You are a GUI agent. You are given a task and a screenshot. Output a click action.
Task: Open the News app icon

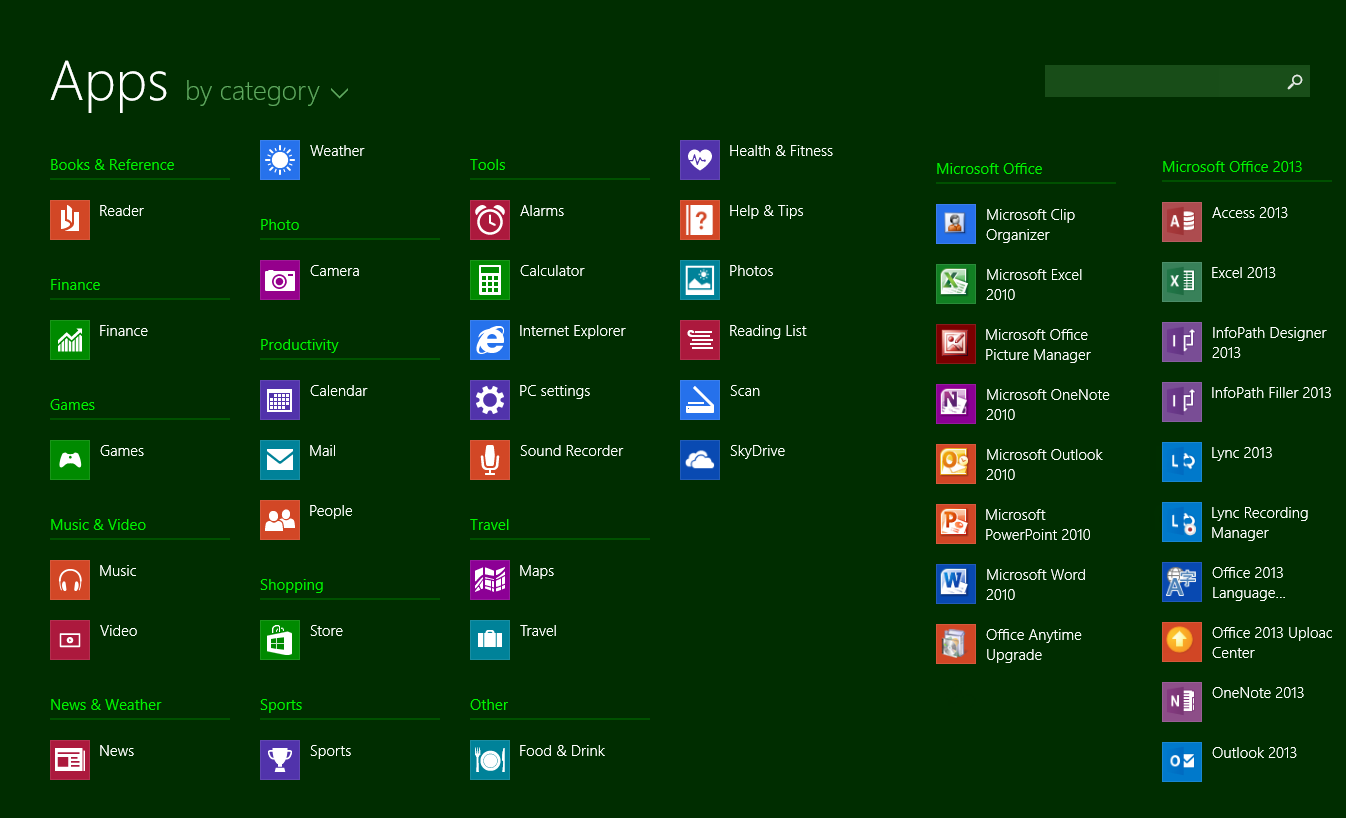pyautogui.click(x=70, y=760)
